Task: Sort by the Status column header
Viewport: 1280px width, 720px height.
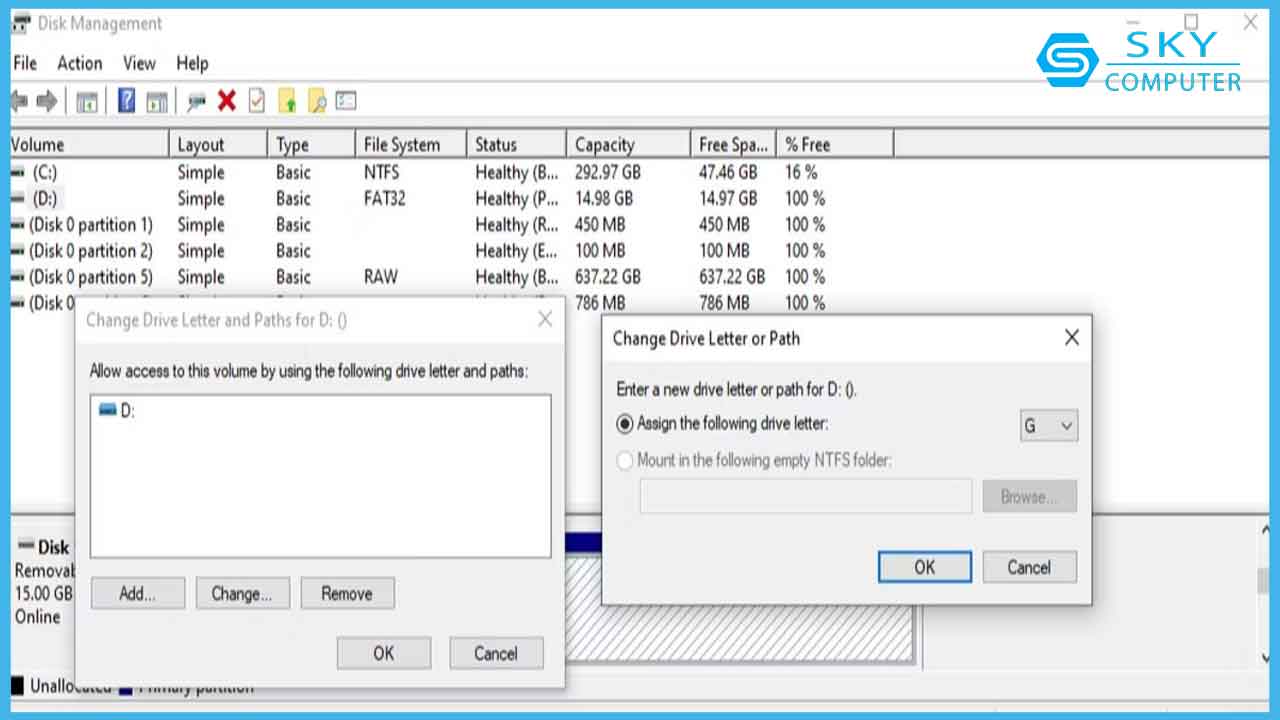Action: point(516,145)
